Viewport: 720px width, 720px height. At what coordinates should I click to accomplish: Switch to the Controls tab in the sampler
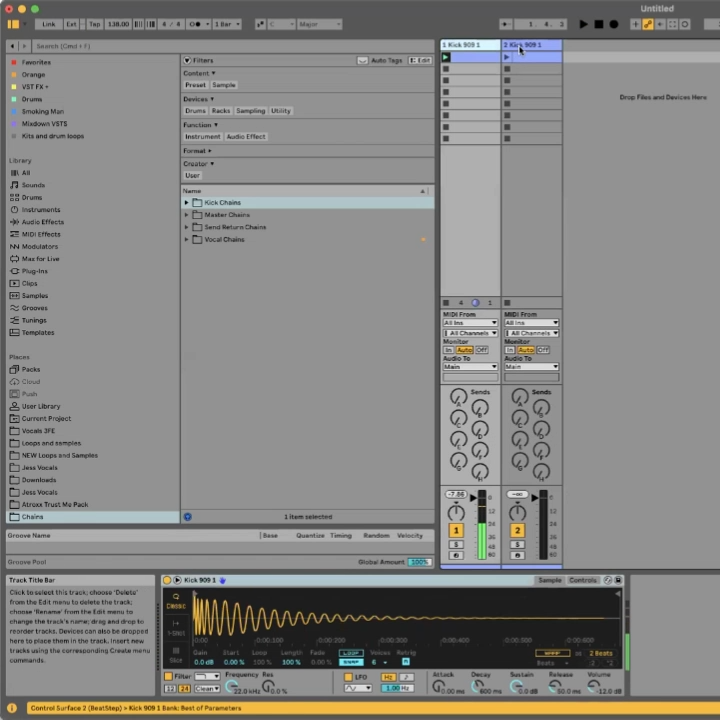582,580
